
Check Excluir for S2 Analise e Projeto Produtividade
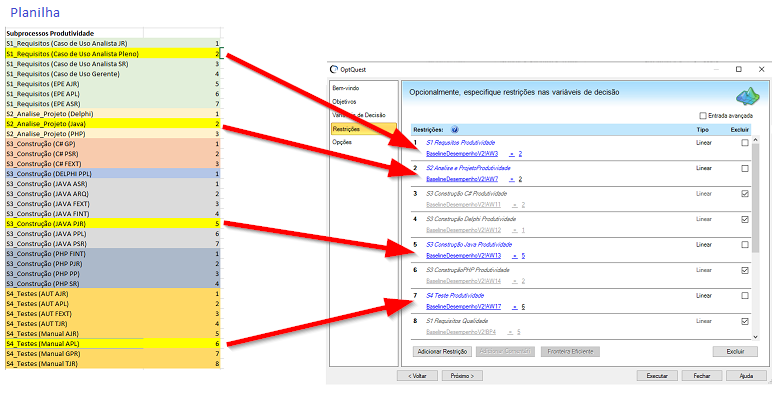745,168
